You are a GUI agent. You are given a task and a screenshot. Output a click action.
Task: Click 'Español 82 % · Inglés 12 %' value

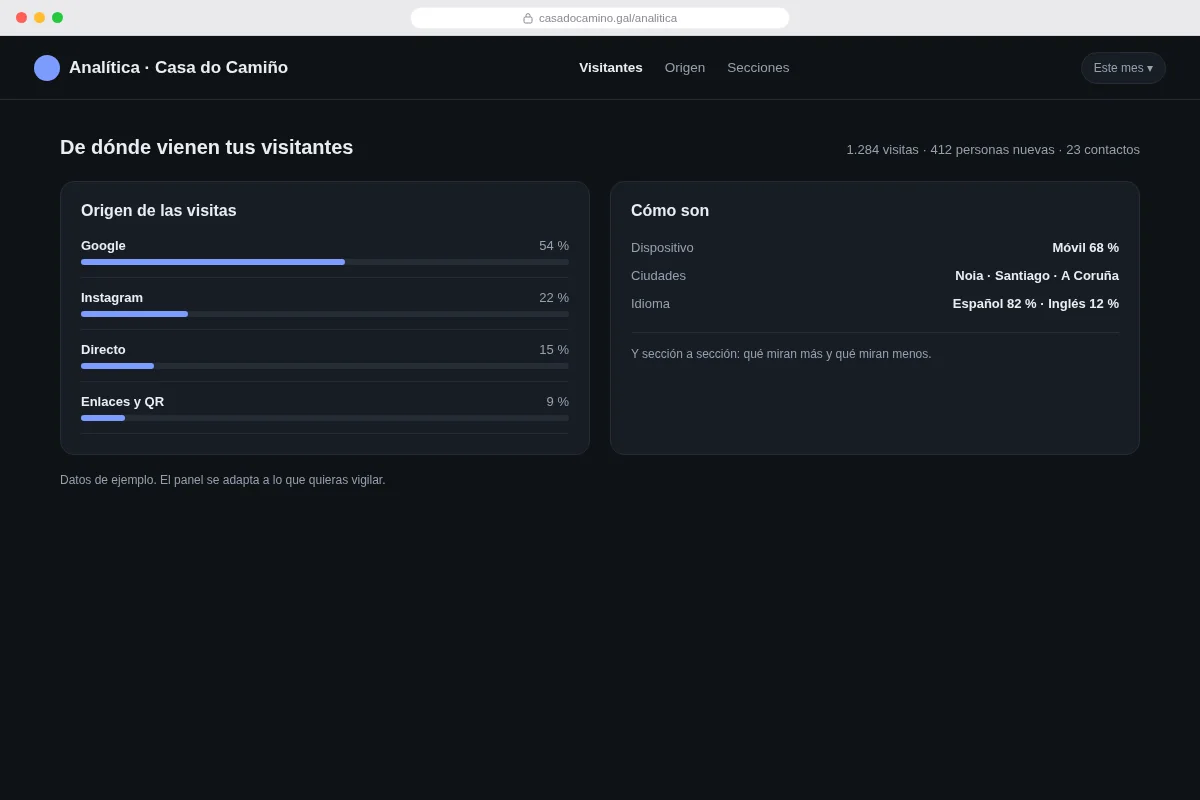click(1036, 304)
